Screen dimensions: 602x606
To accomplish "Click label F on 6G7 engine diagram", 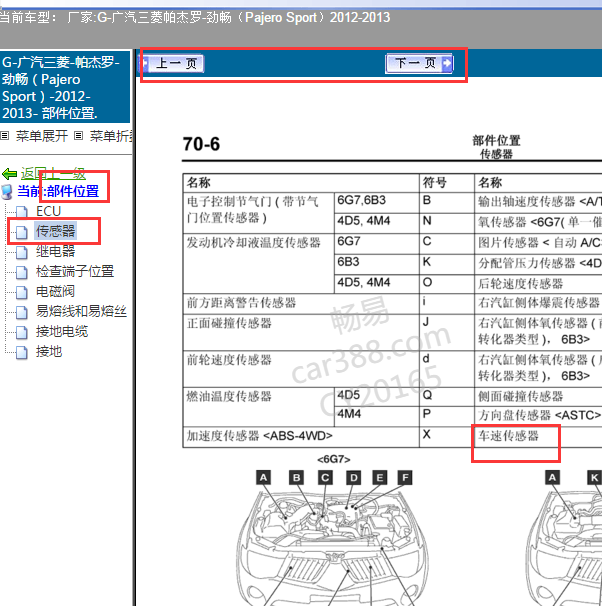I will pyautogui.click(x=405, y=478).
